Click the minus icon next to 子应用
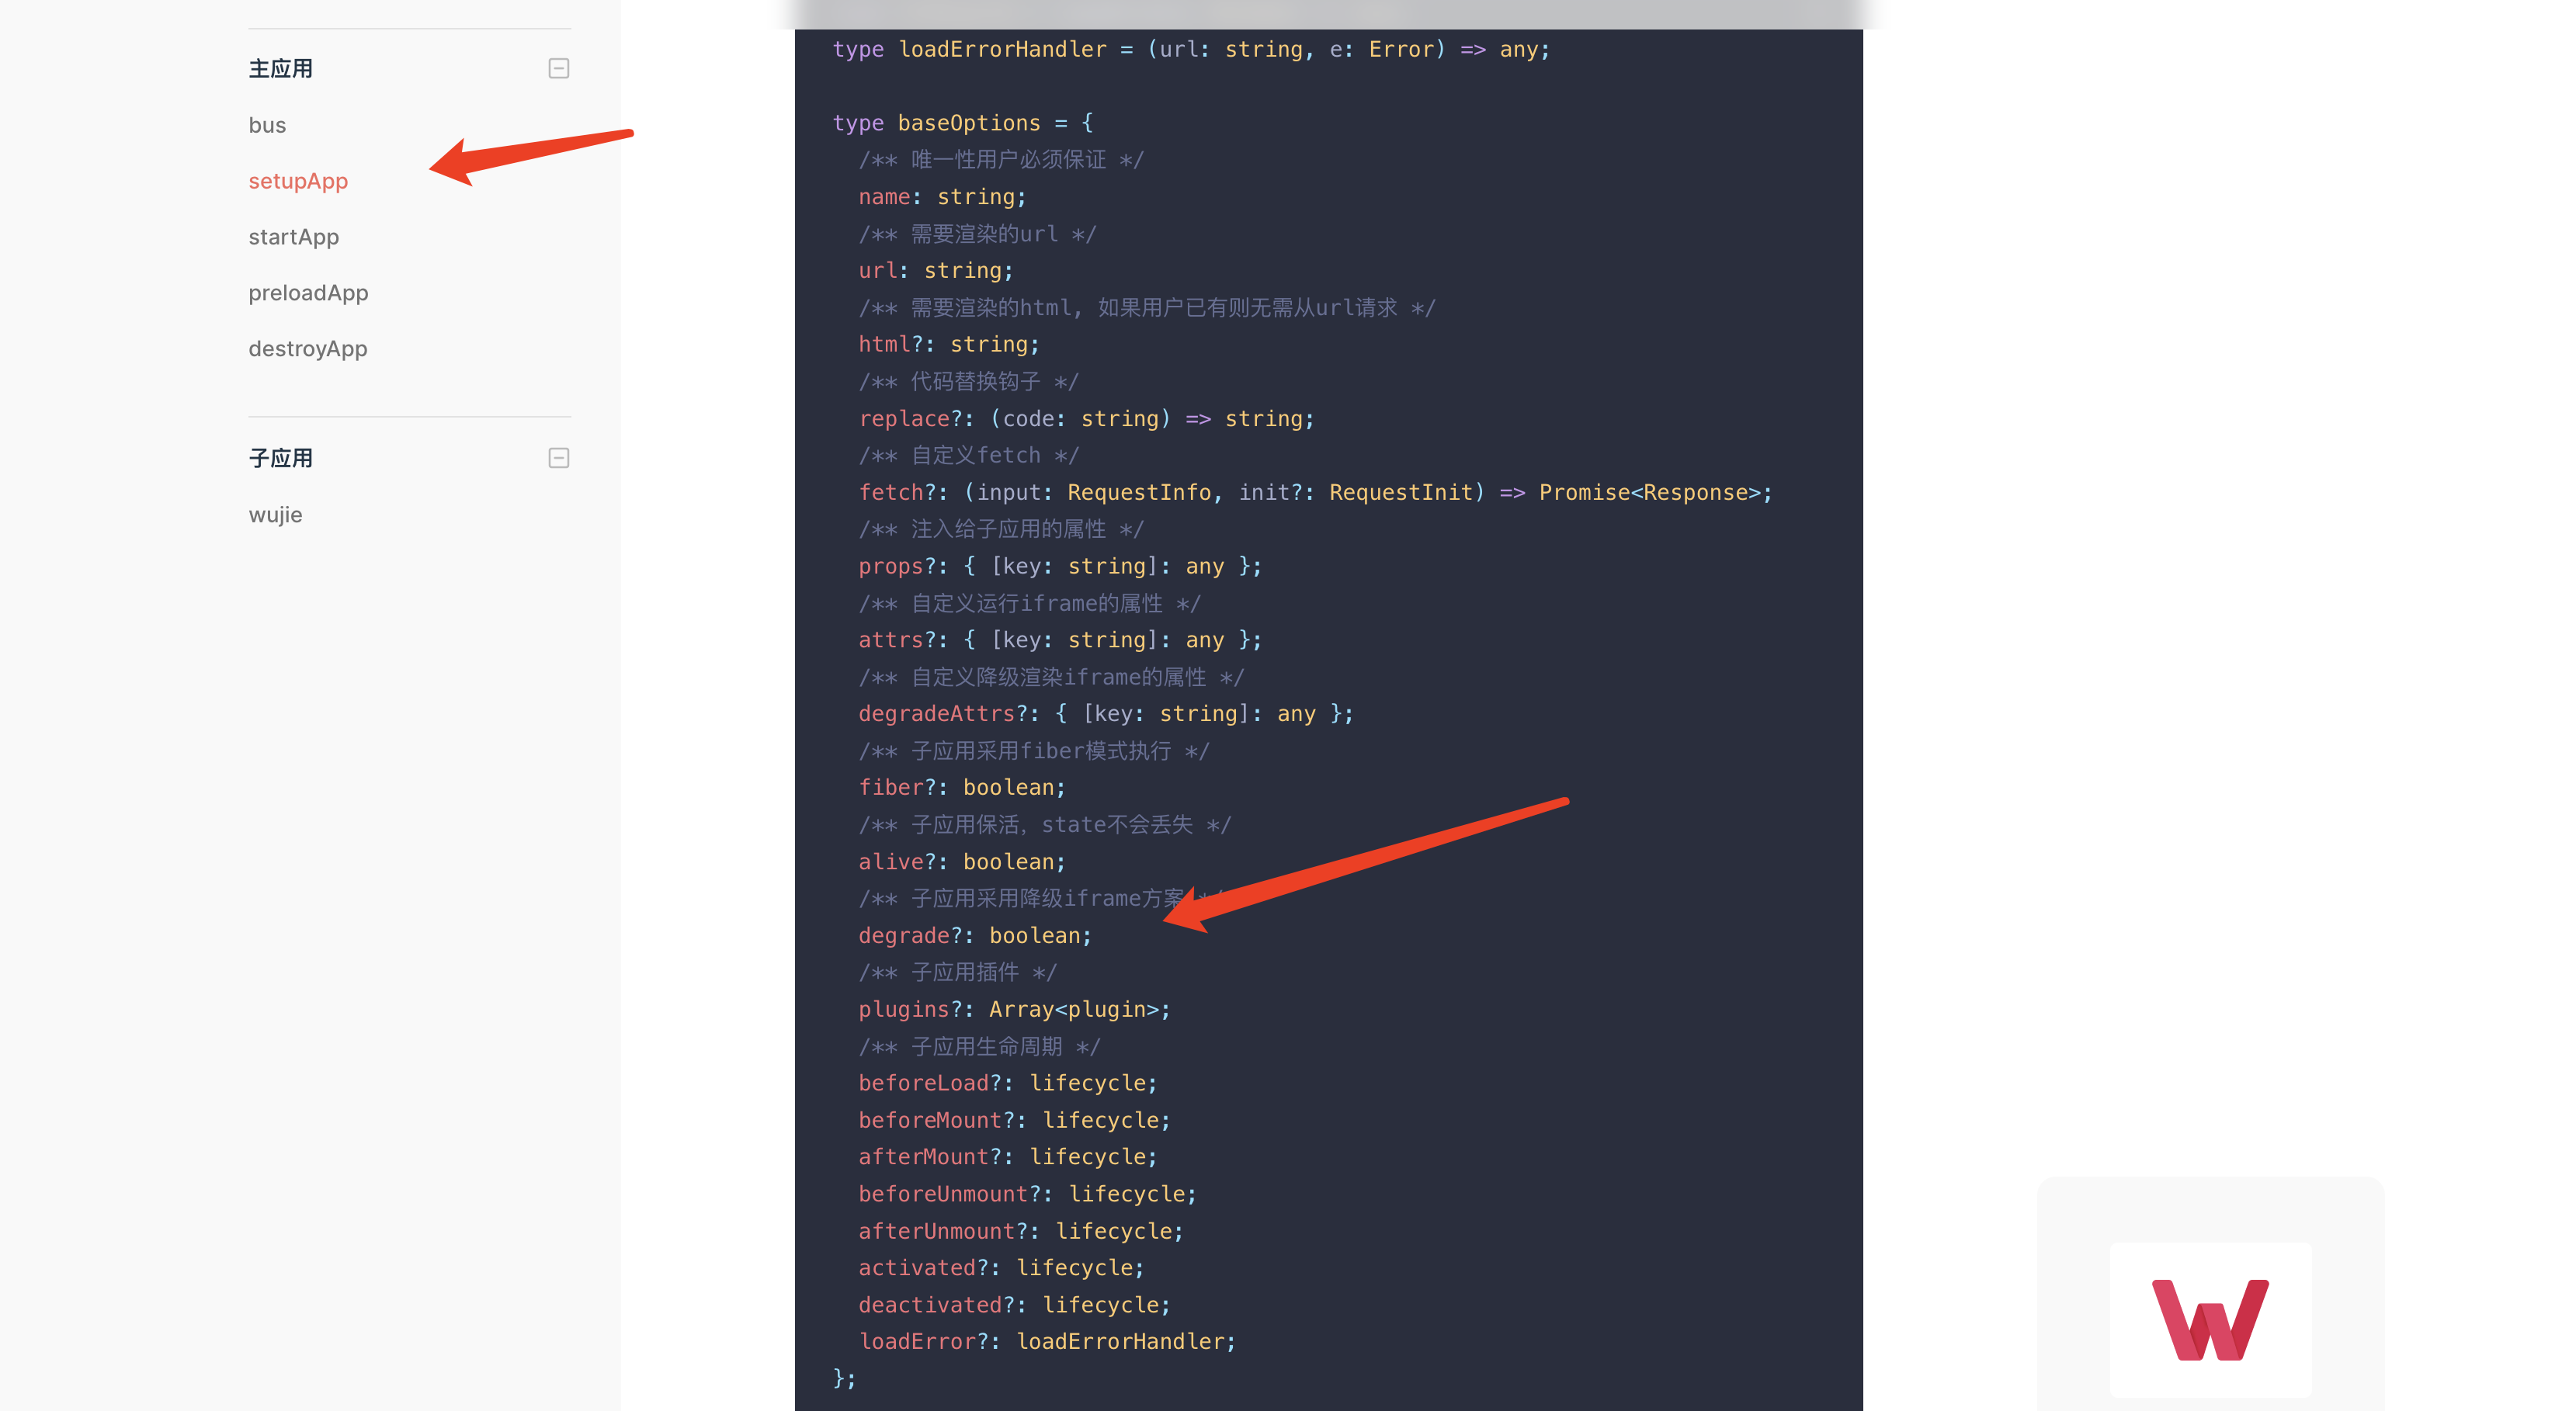This screenshot has width=2576, height=1411. point(558,457)
